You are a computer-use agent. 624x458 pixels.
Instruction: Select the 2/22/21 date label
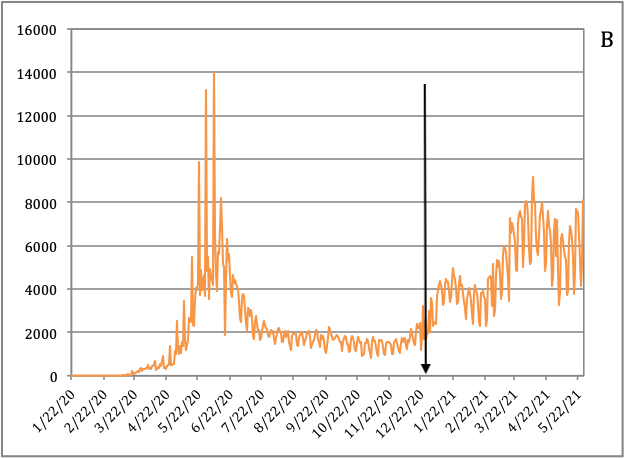pos(468,411)
